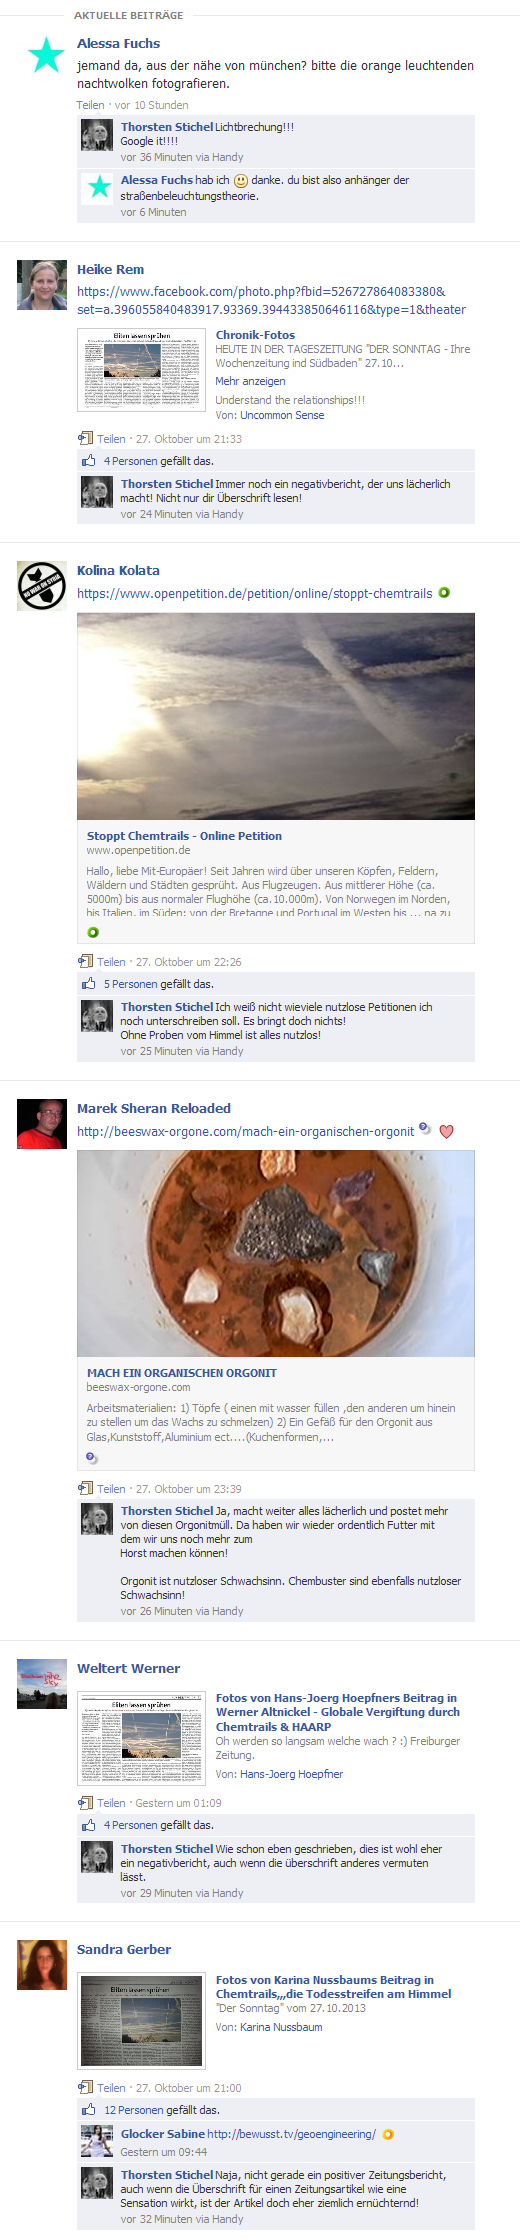Screen dimensions: 527x2240
Task: Open the Hans-Joerg Hoepfner author link
Action: (291, 1774)
